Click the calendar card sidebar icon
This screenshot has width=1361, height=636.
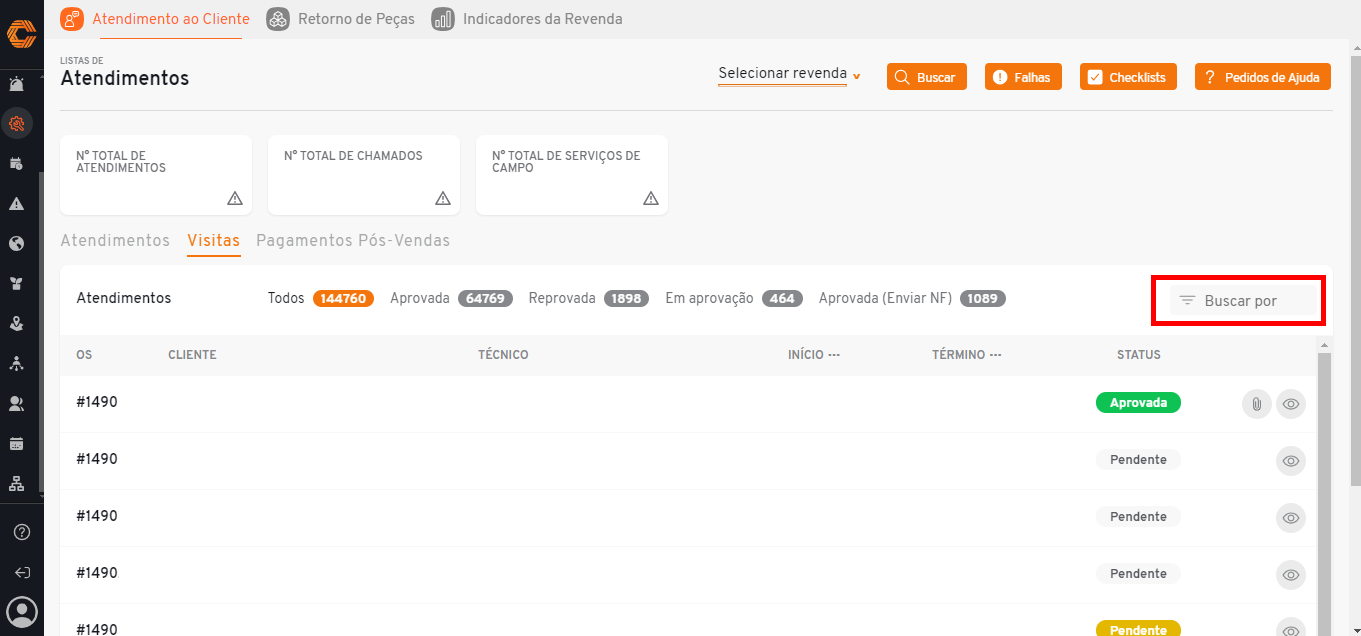tap(17, 443)
